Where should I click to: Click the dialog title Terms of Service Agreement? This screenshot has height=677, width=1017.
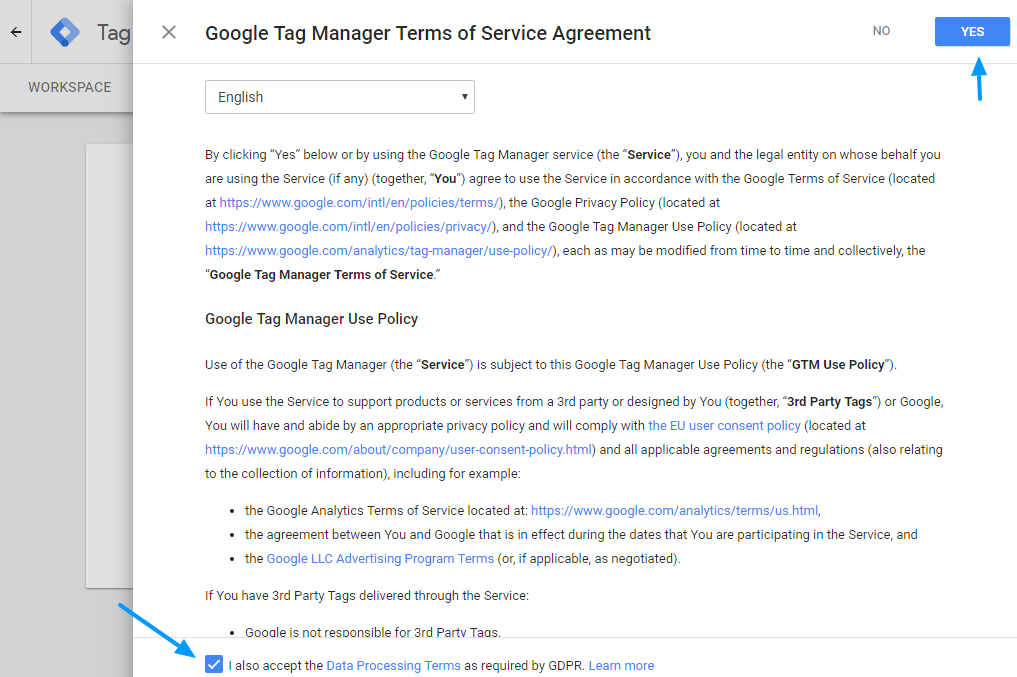click(427, 33)
